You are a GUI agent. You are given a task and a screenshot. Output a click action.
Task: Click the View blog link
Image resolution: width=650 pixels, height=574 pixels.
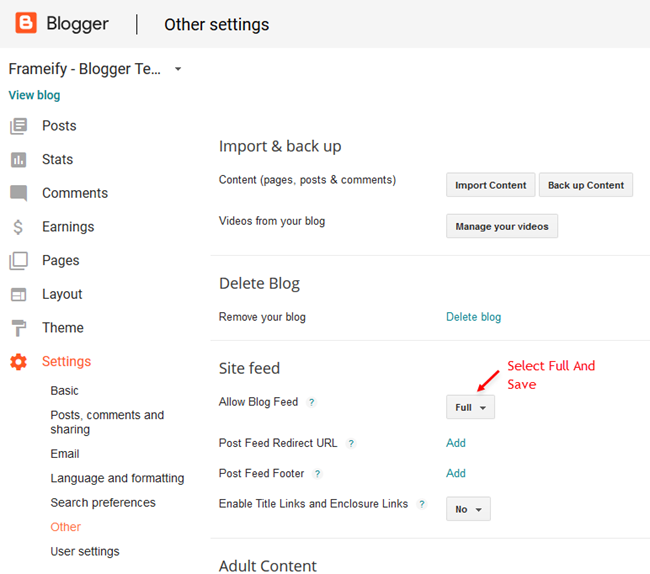[x=34, y=95]
